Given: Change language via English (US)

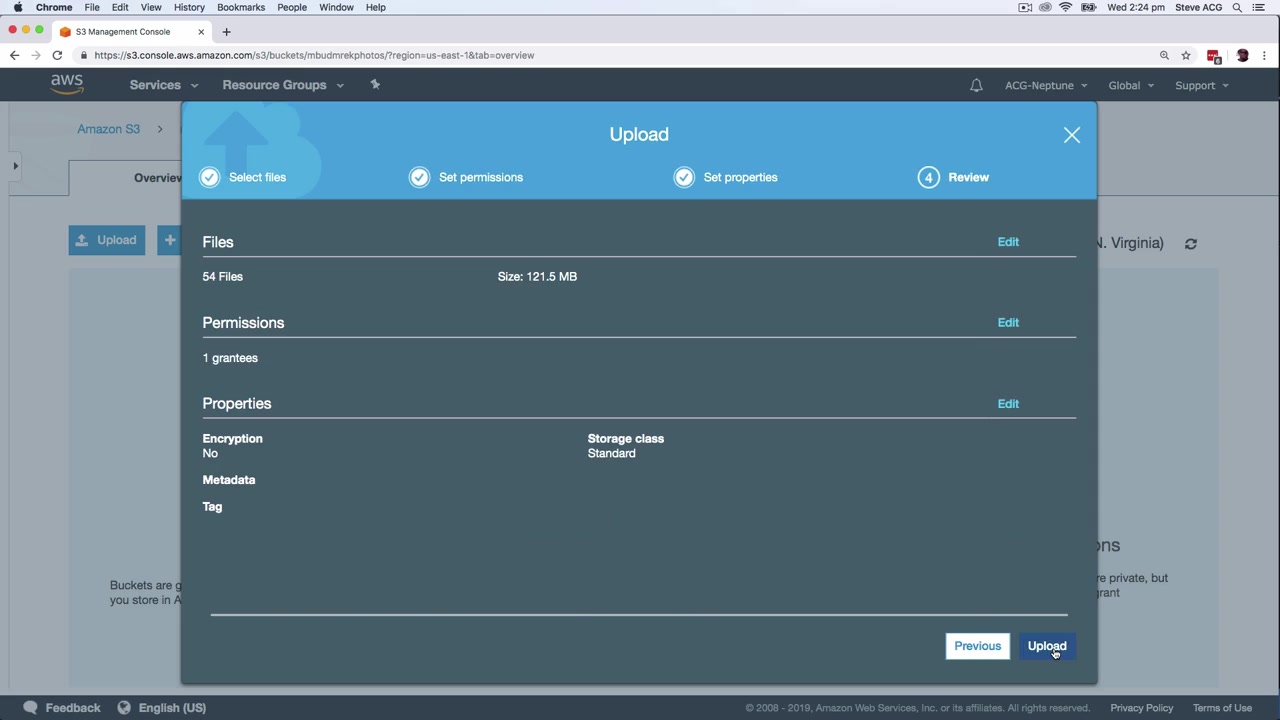Looking at the screenshot, I should point(161,708).
